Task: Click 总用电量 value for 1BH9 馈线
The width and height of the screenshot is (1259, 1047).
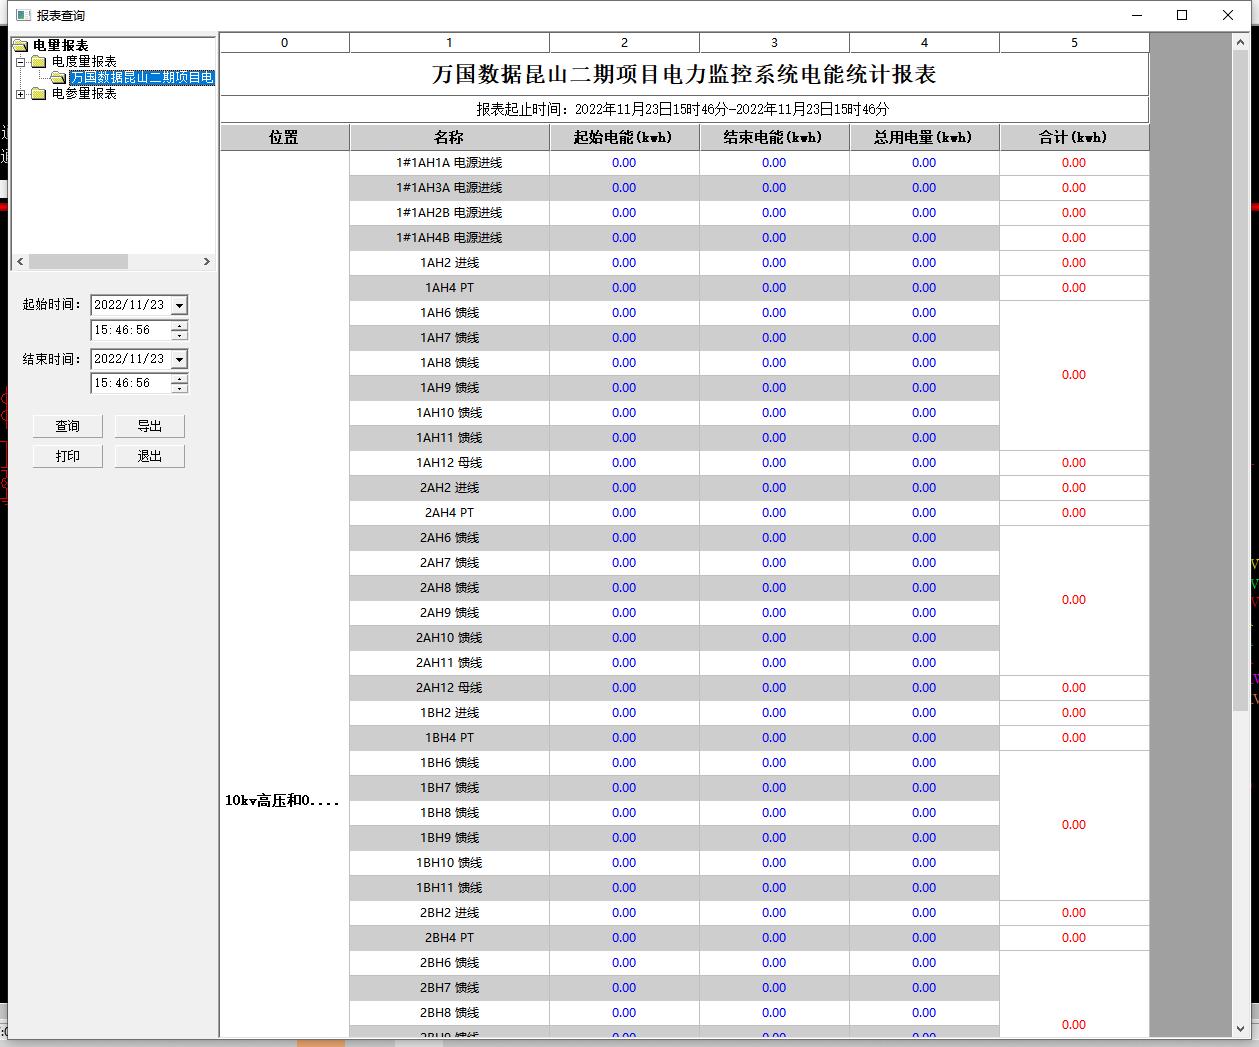Action: pos(925,838)
